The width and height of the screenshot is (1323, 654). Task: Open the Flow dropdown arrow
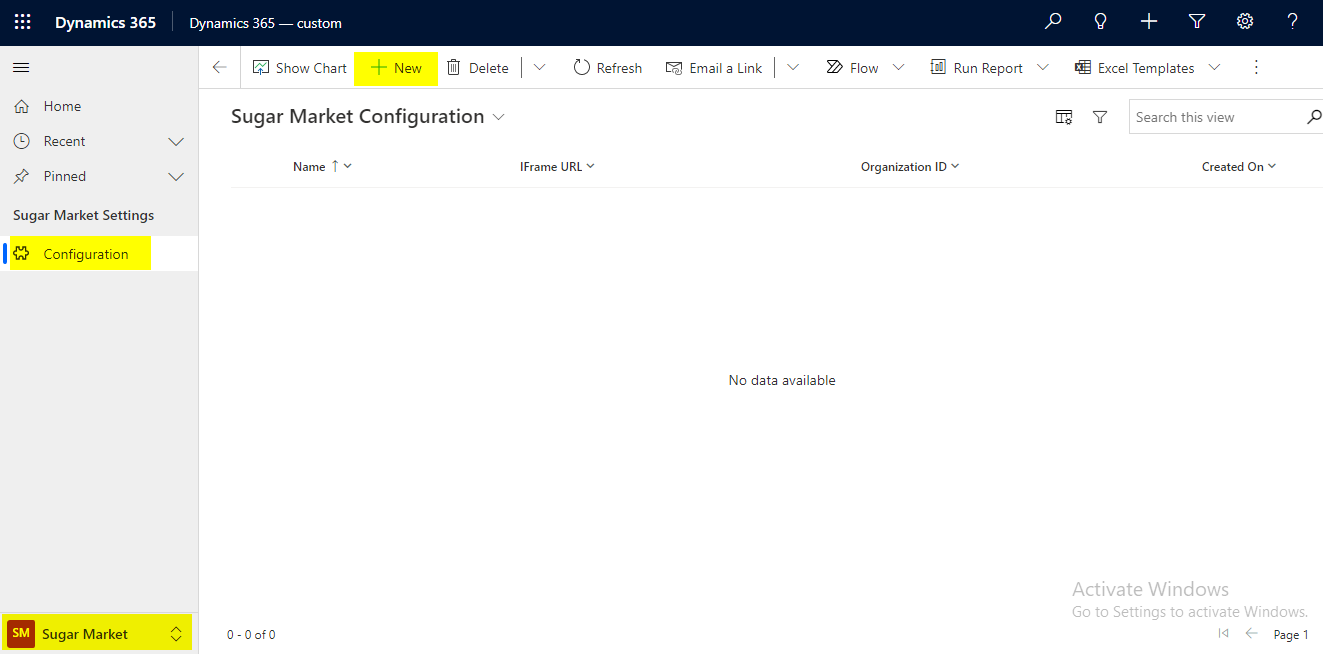pyautogui.click(x=898, y=68)
